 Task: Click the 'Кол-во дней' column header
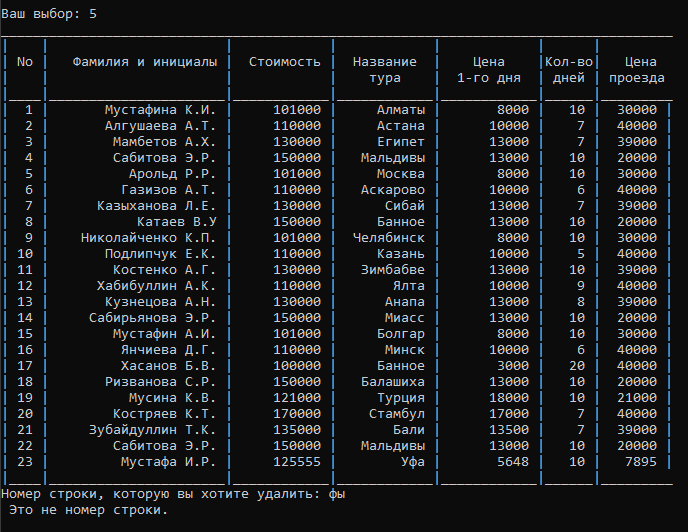click(x=569, y=70)
